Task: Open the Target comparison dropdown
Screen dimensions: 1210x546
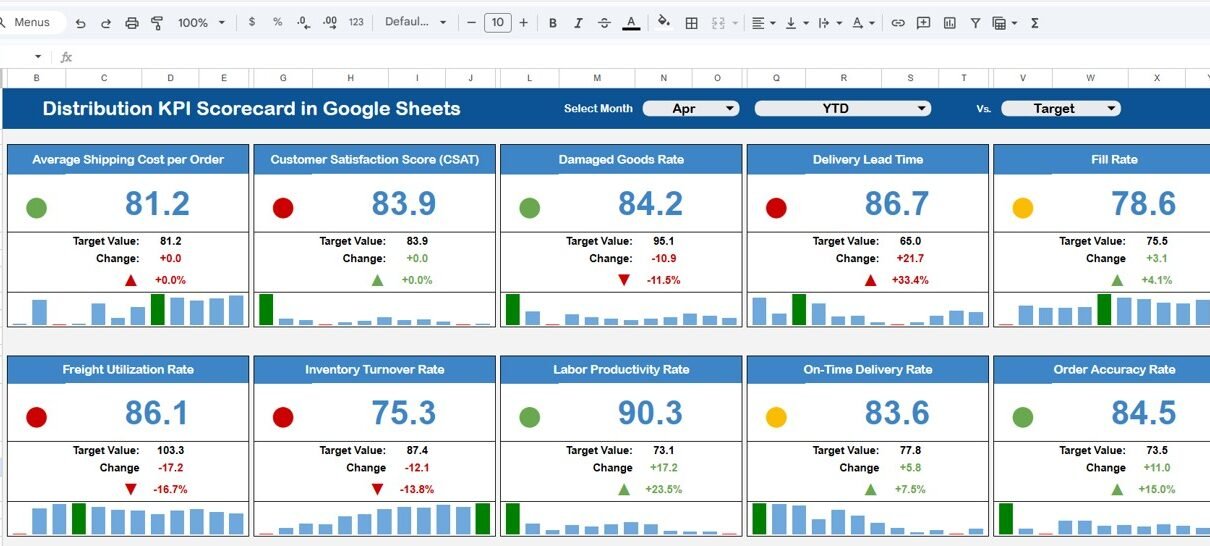Action: pos(1060,108)
